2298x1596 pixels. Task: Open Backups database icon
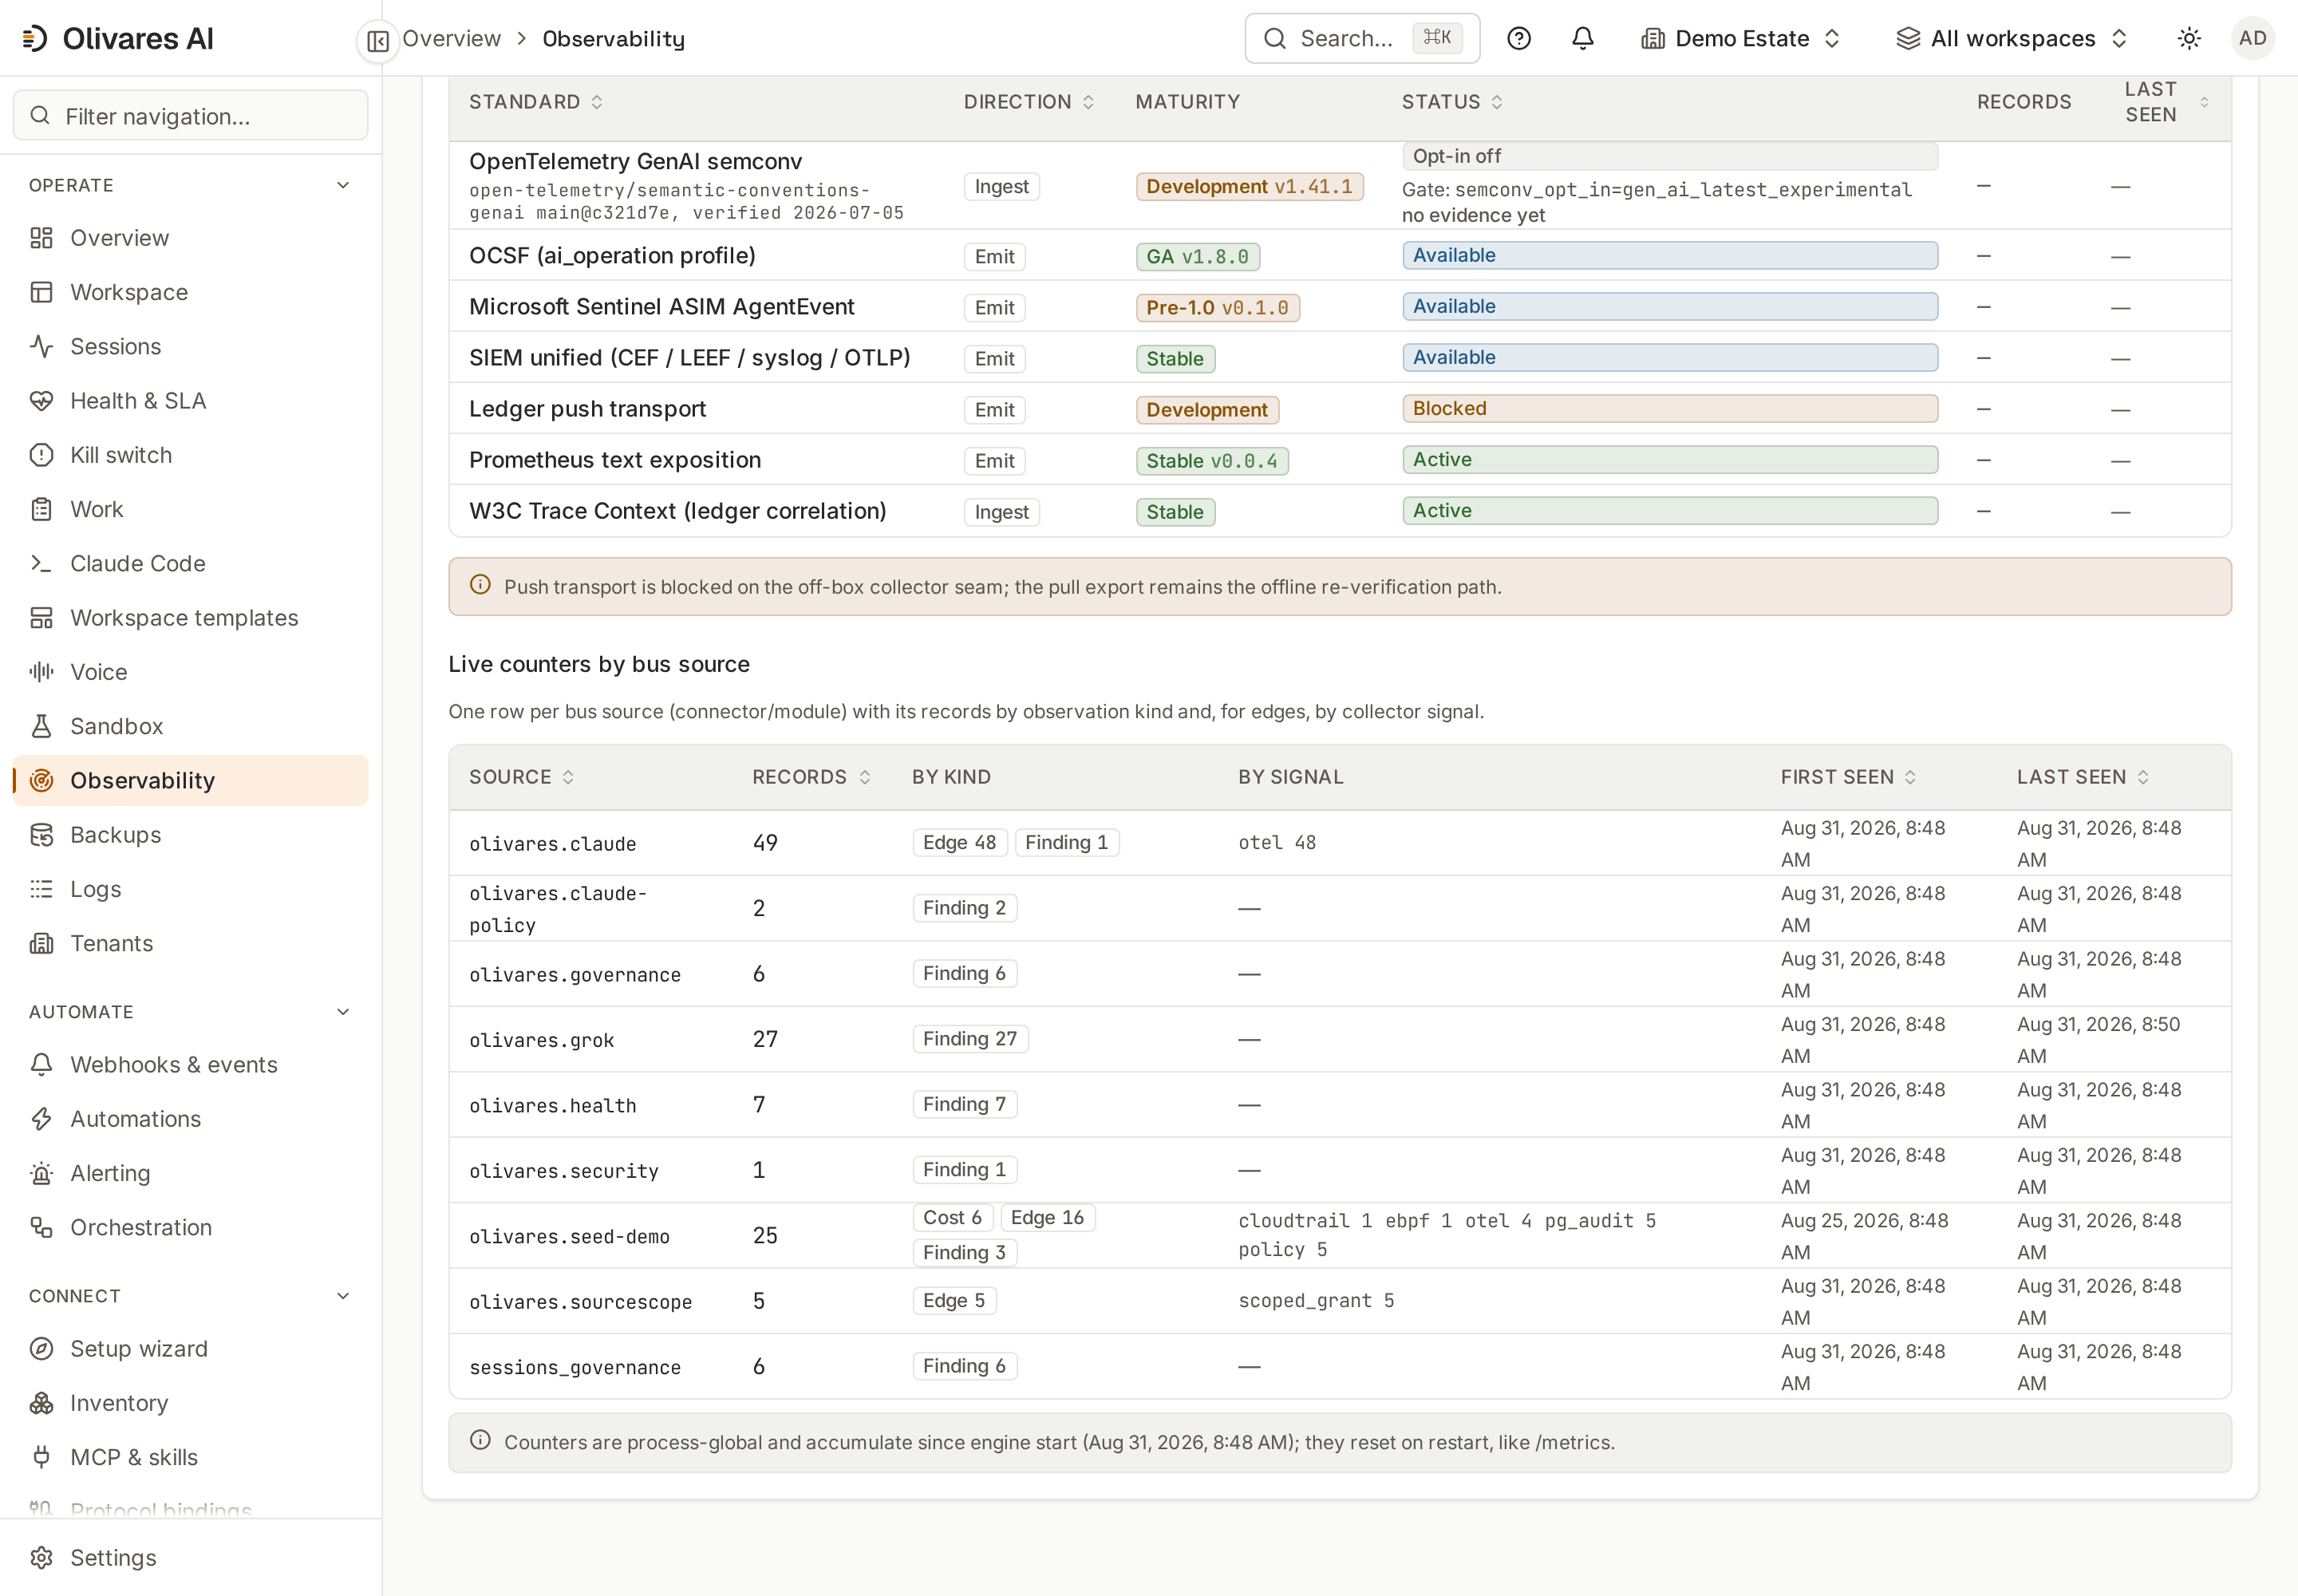[x=41, y=835]
